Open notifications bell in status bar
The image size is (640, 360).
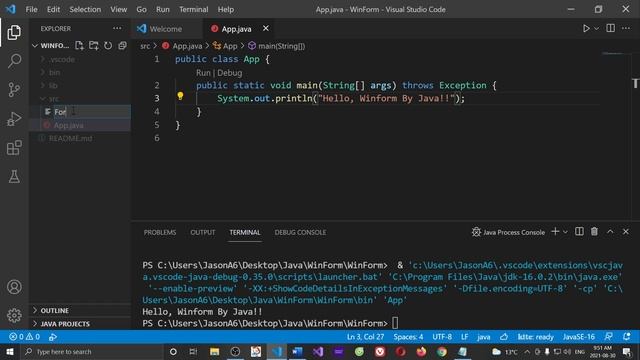click(627, 337)
